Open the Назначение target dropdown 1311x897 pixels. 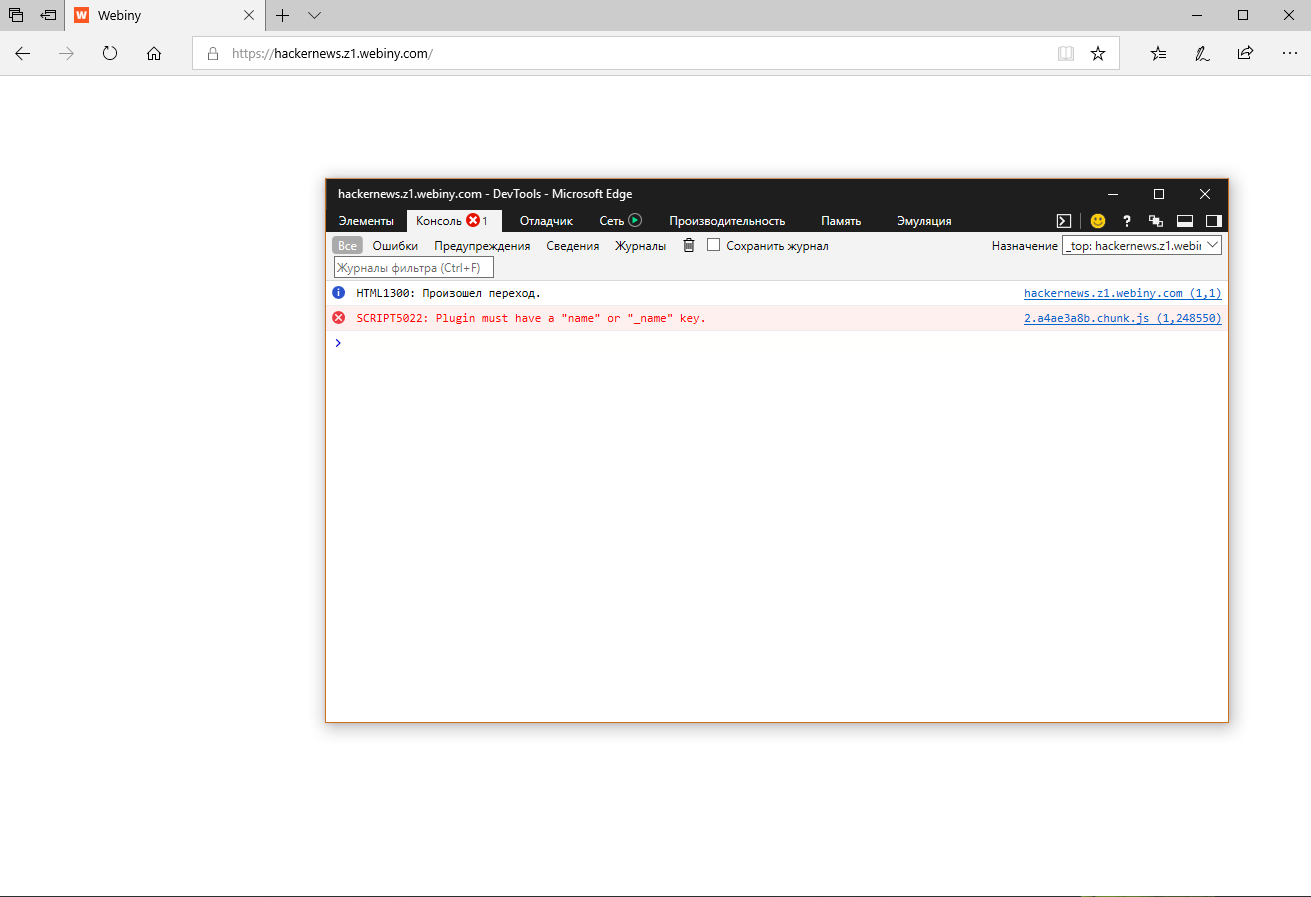(1213, 245)
